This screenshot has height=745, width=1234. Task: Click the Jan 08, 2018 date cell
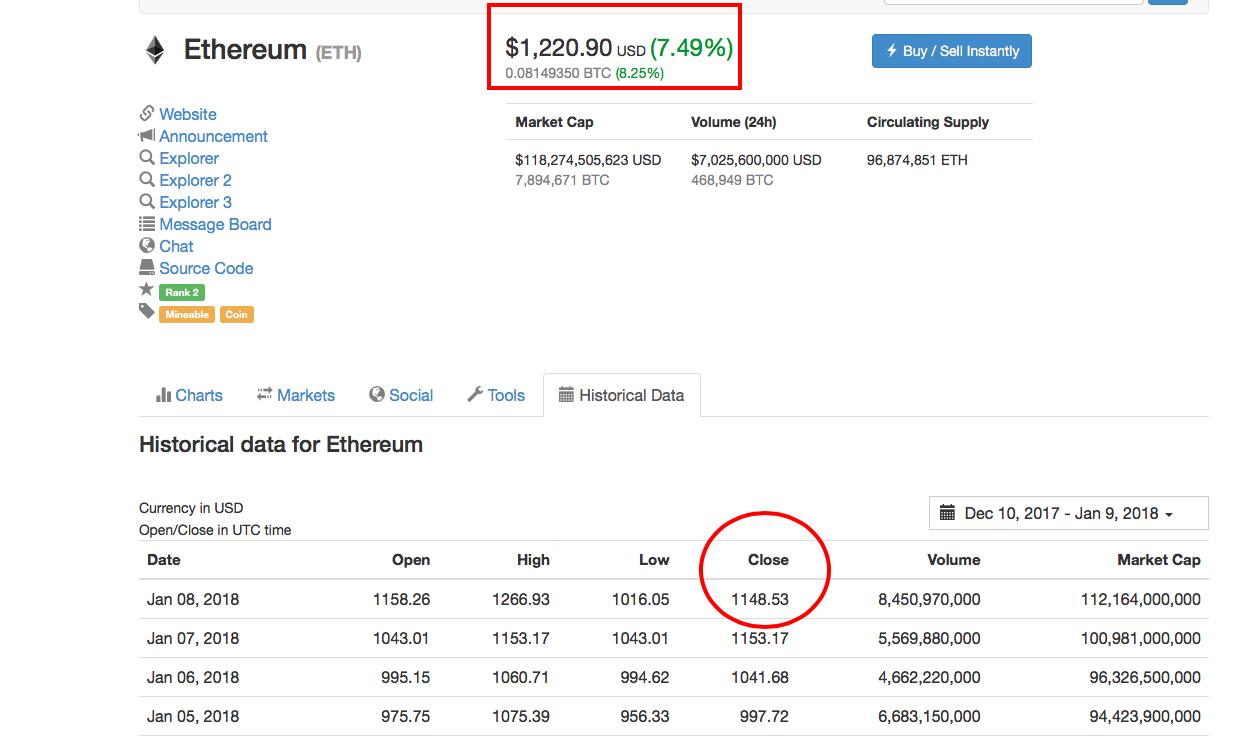(x=193, y=600)
